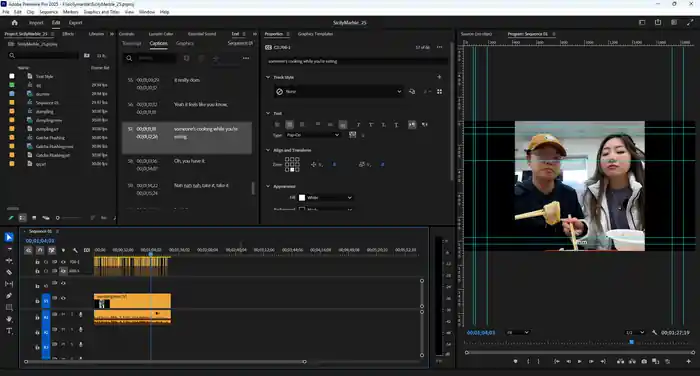Open playback resolution dropdown
This screenshot has height=376, width=700.
635,332
